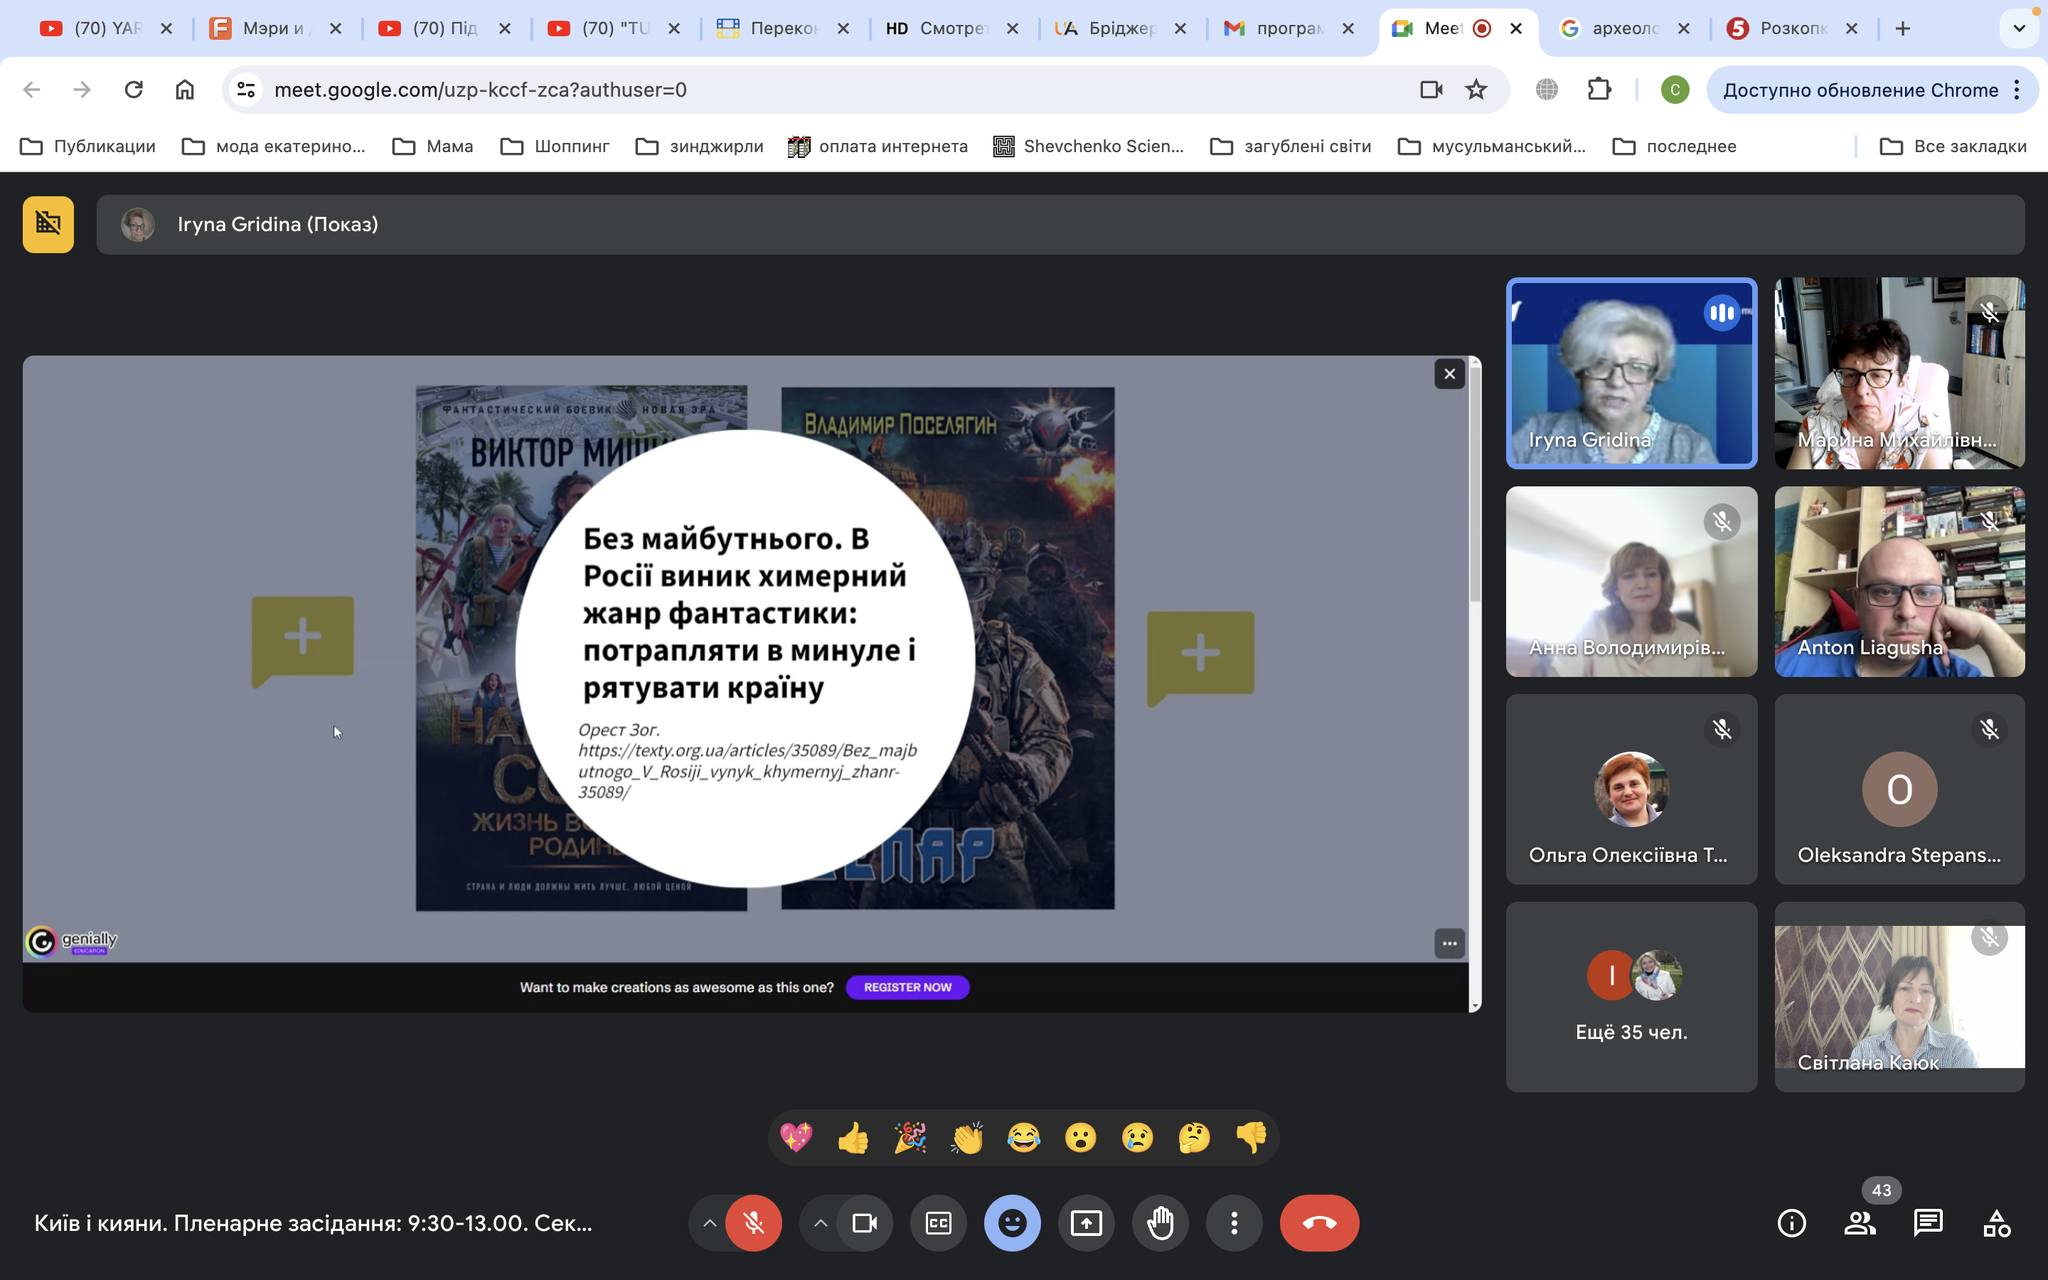
Task: Open the Мама bookmarks folder
Action: tap(433, 146)
